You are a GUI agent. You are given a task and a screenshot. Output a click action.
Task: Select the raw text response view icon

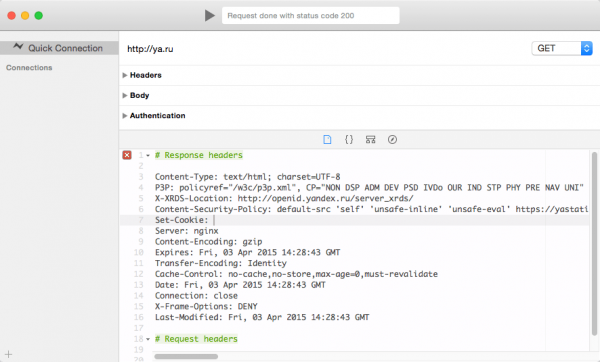327,140
